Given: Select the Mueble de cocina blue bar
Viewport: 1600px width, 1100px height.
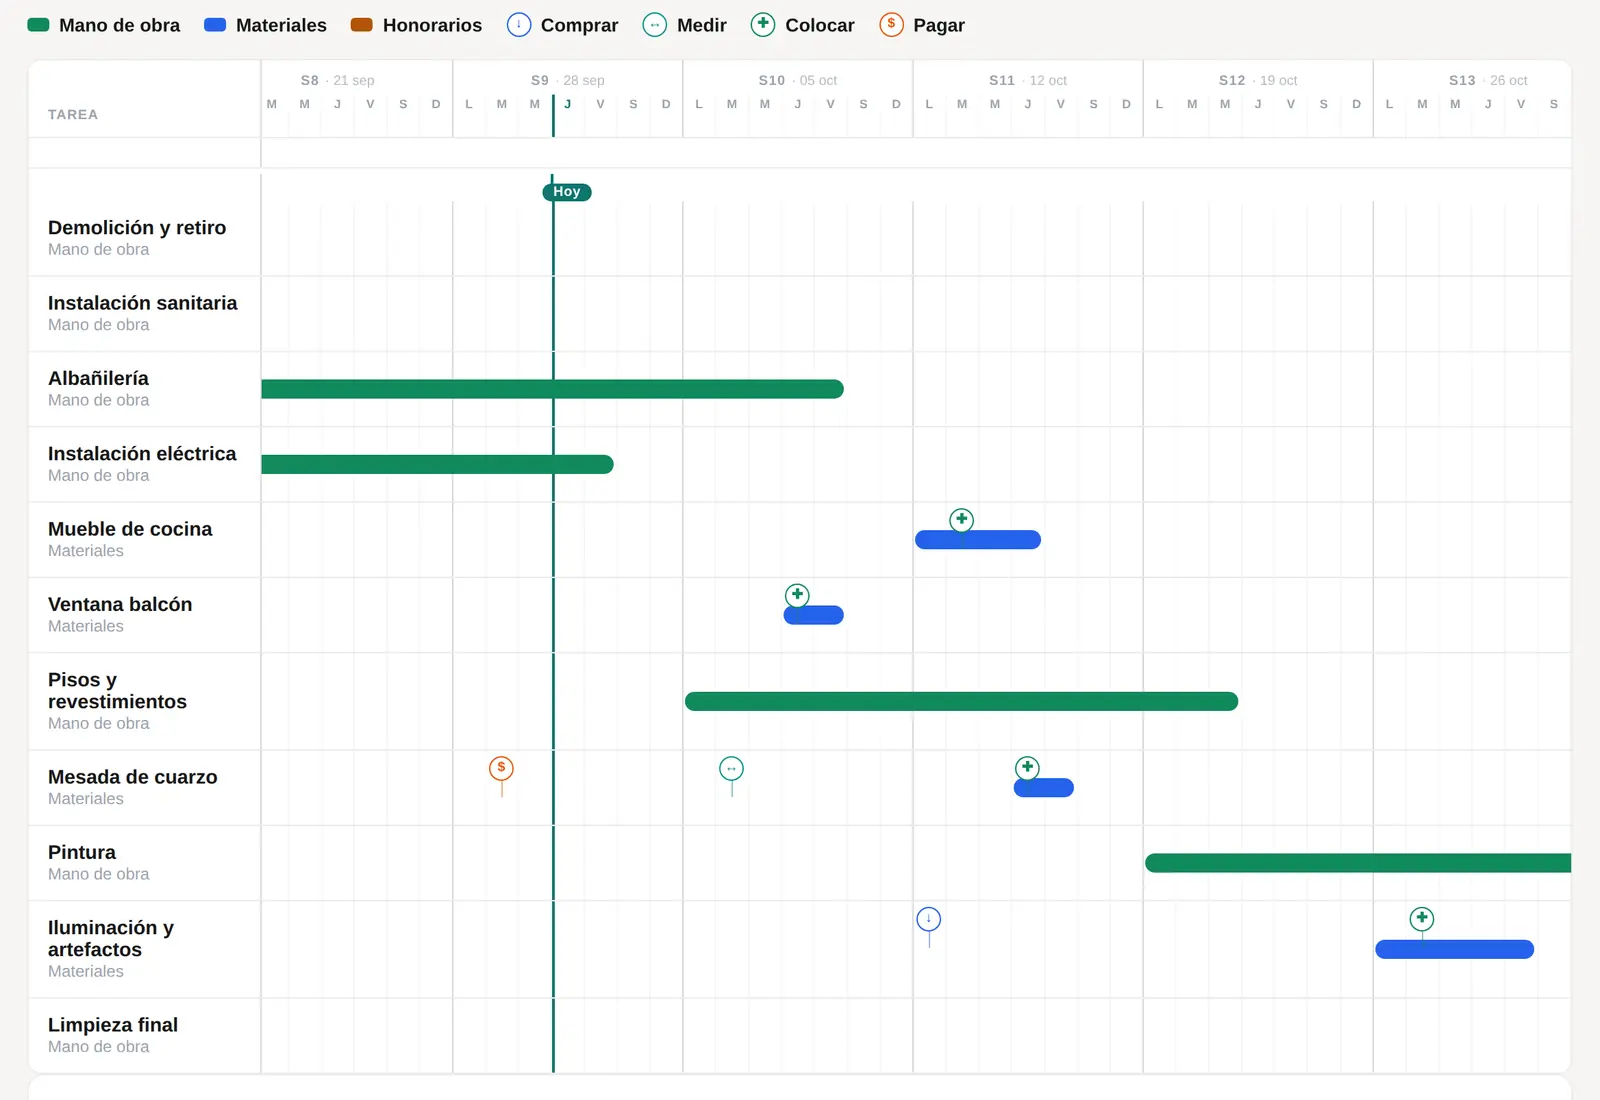Looking at the screenshot, I should point(978,540).
